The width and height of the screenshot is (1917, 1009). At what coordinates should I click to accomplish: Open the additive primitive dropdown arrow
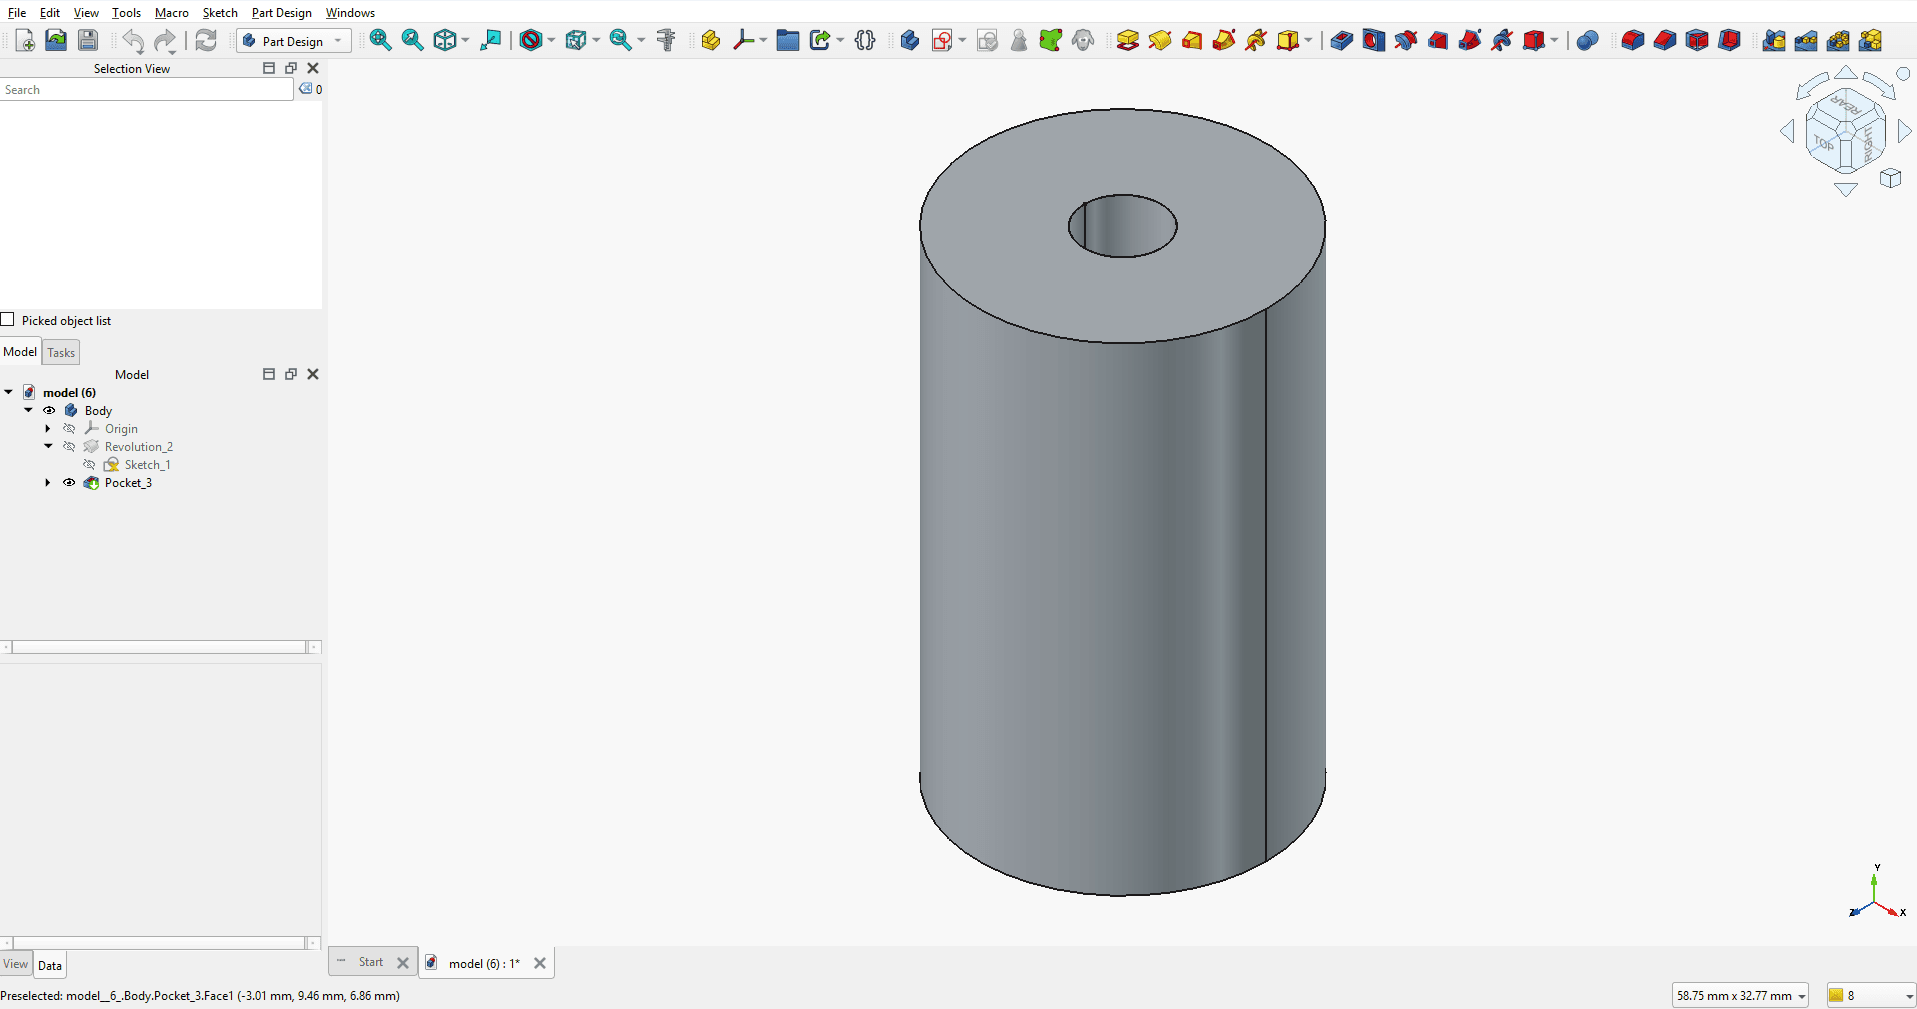click(1308, 40)
